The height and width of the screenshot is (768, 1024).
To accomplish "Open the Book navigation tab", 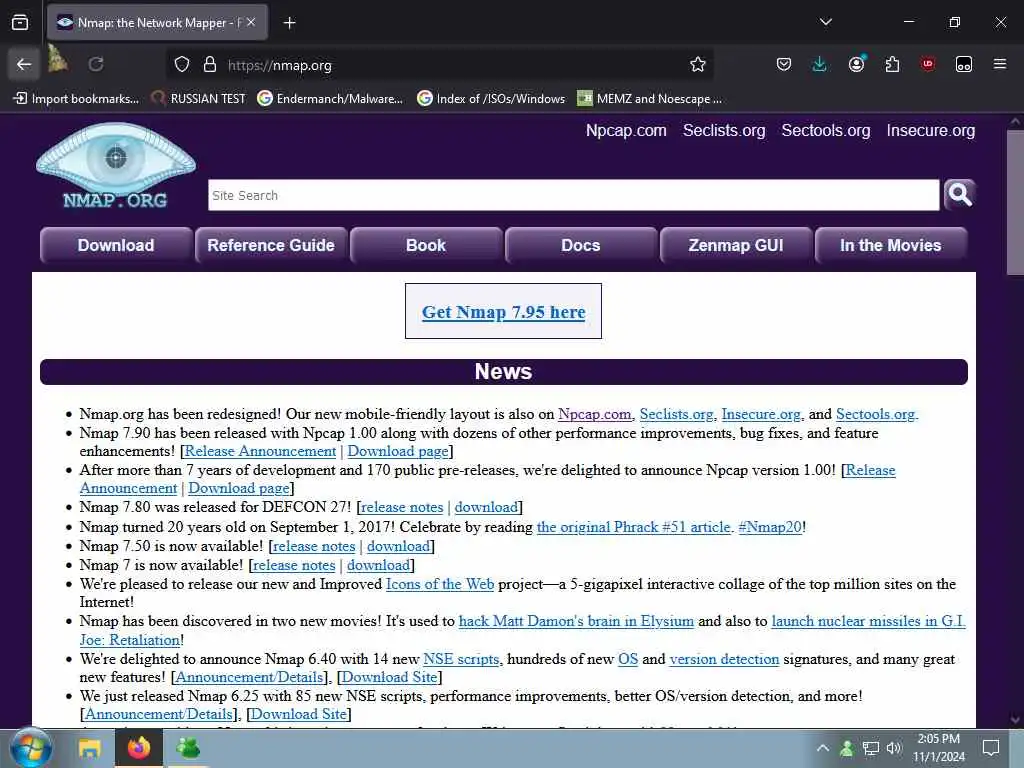I will [426, 246].
